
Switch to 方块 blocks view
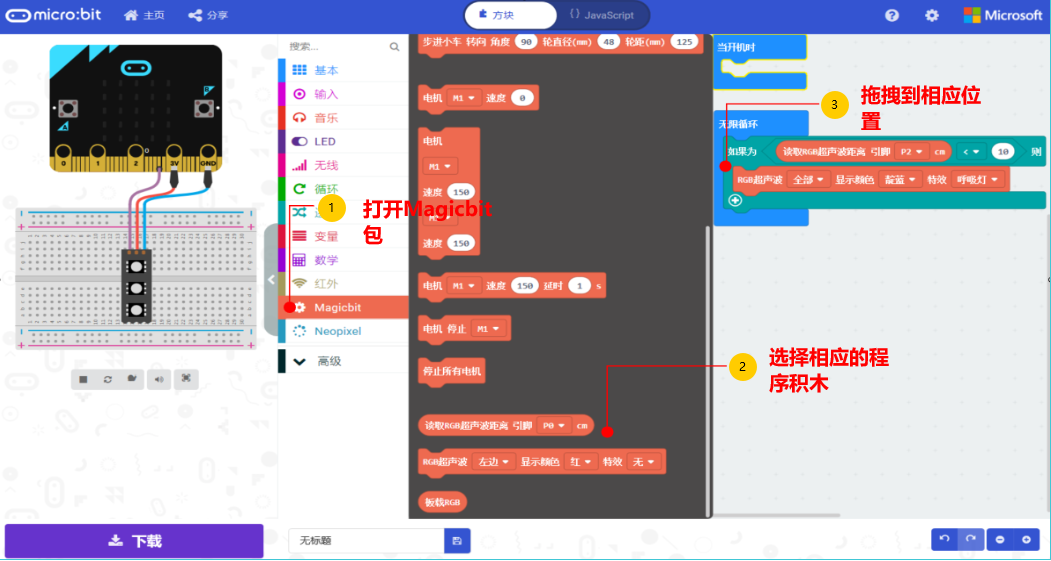pos(511,15)
